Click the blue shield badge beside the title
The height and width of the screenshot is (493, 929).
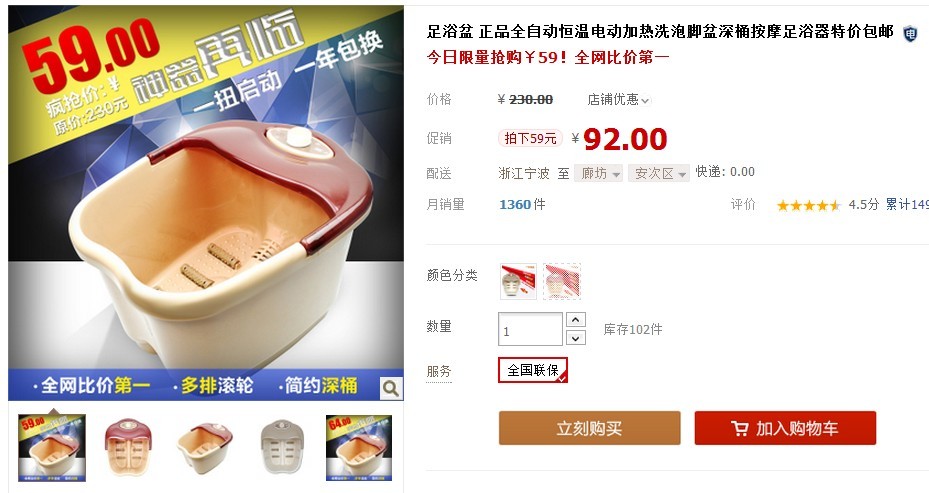pyautogui.click(x=909, y=34)
